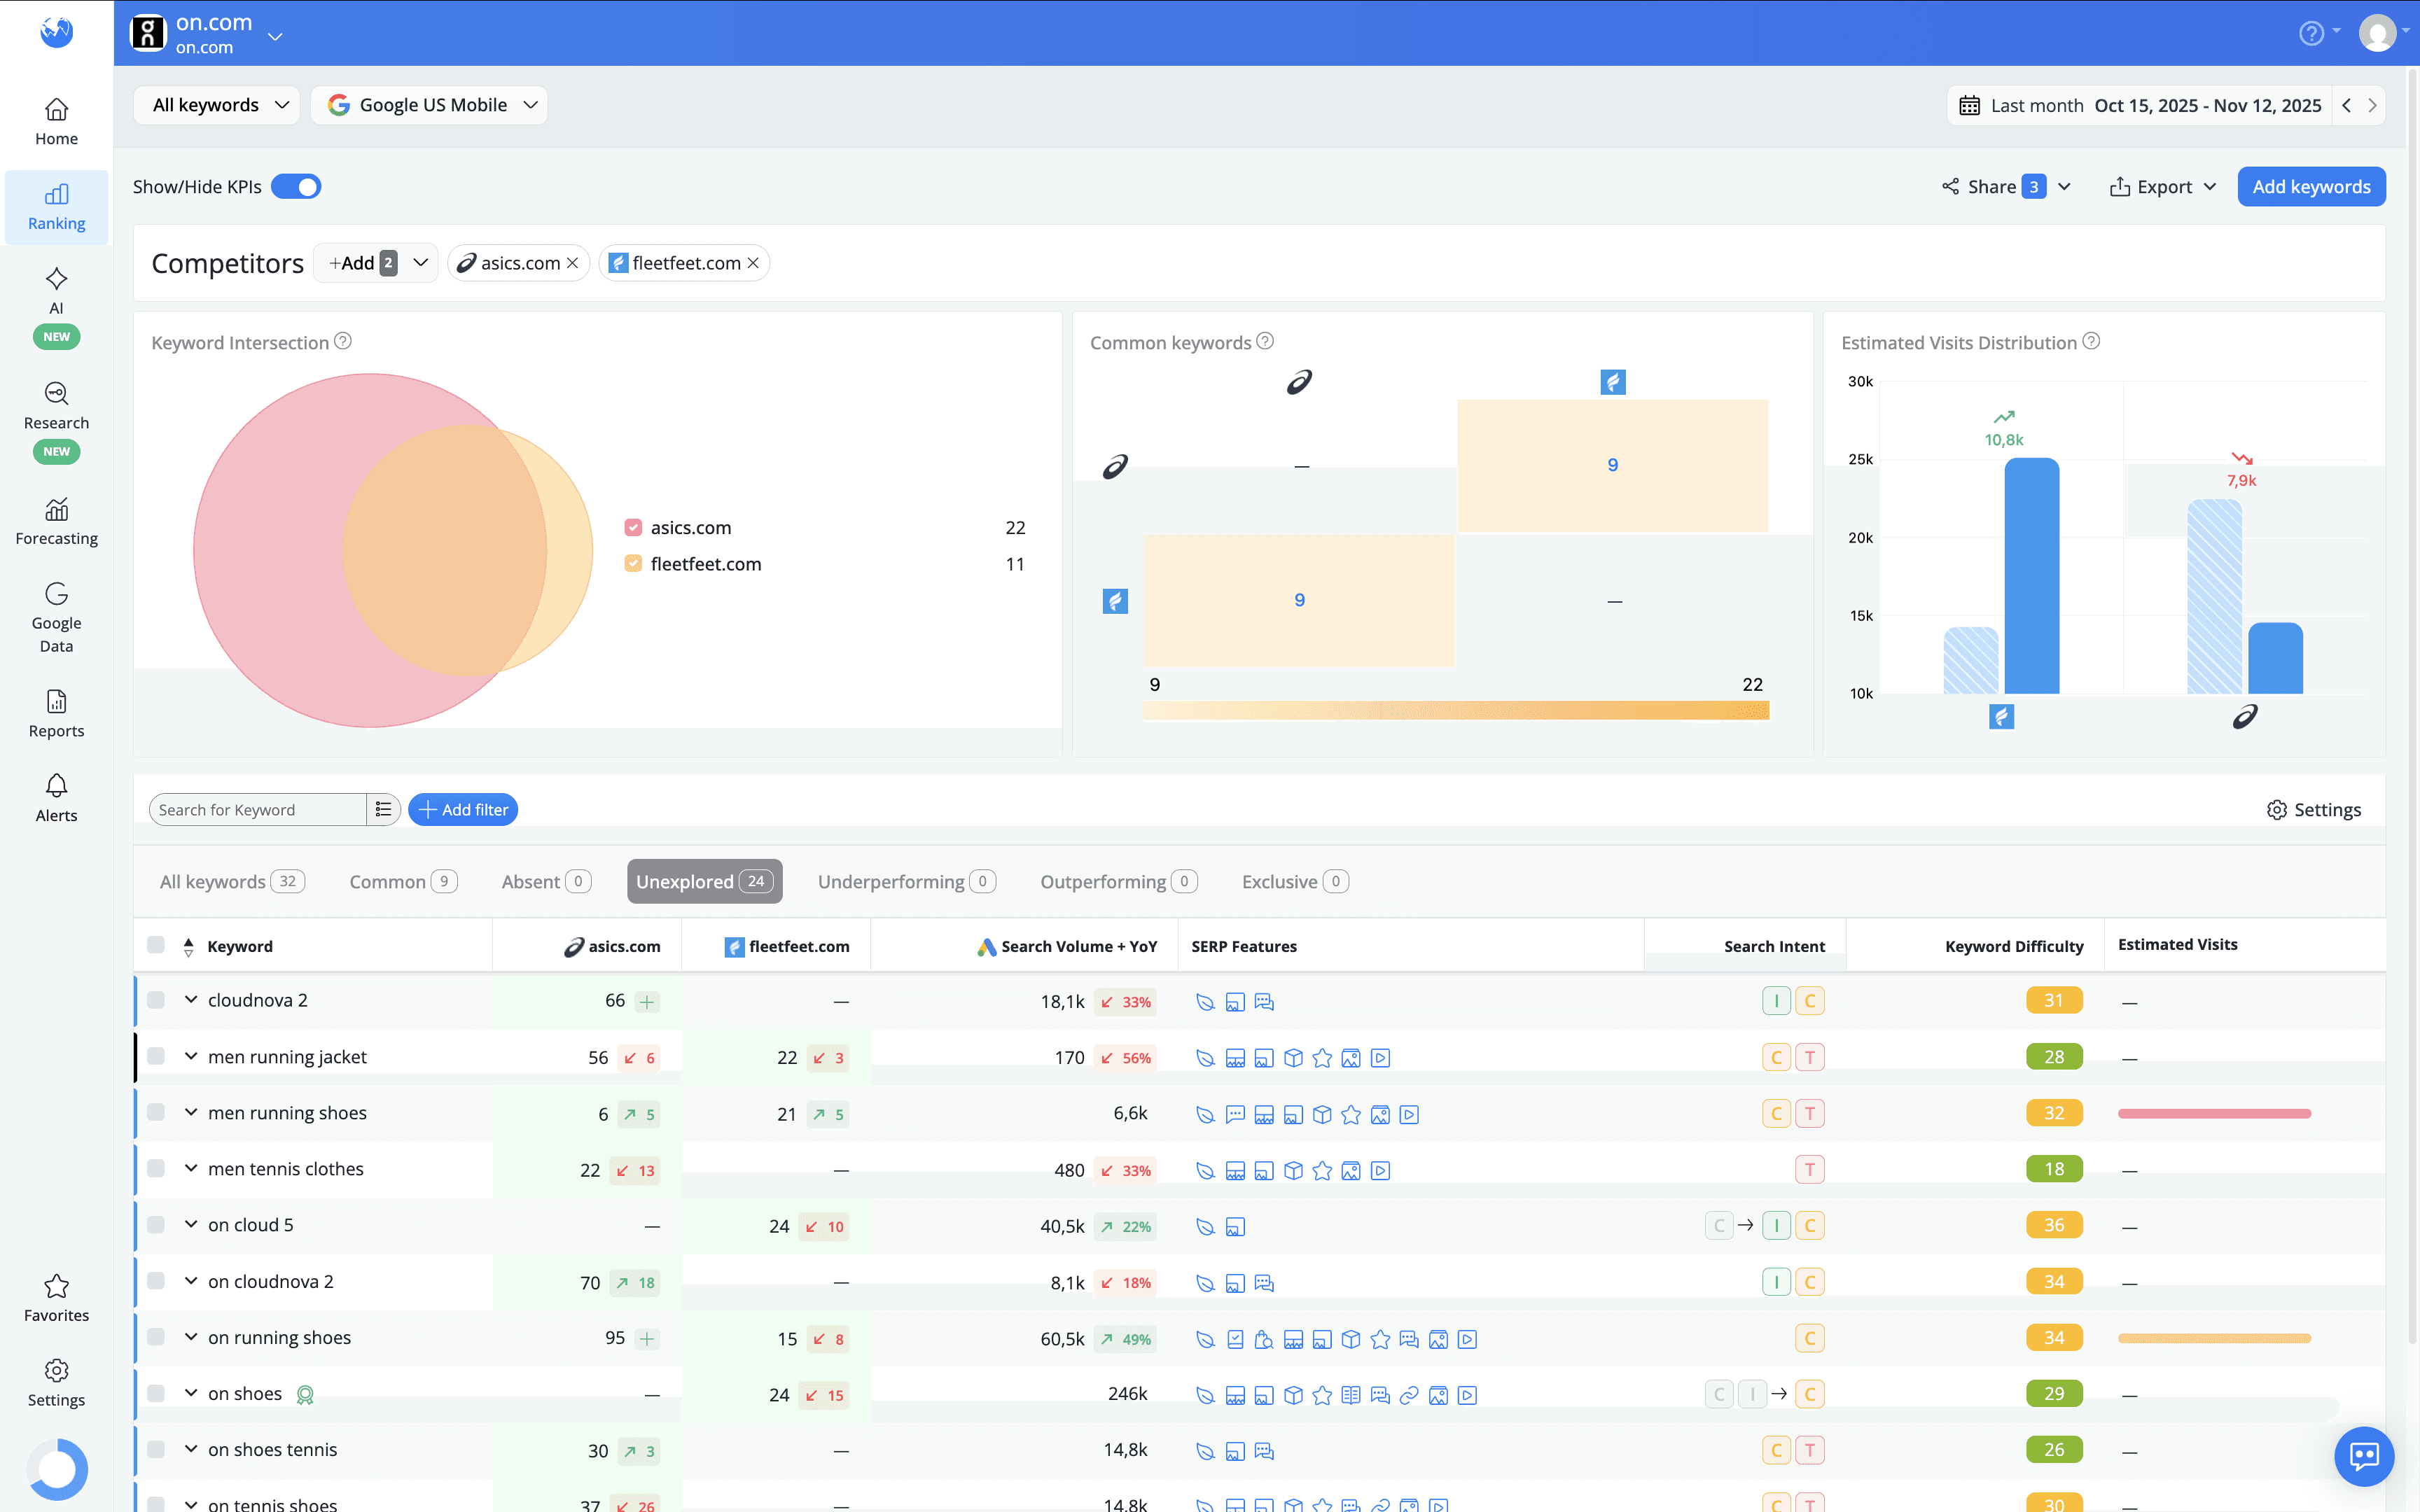Toggle fleetfeet.com checkbox in Venn legend
Screen dimensions: 2420x1512
tap(633, 563)
